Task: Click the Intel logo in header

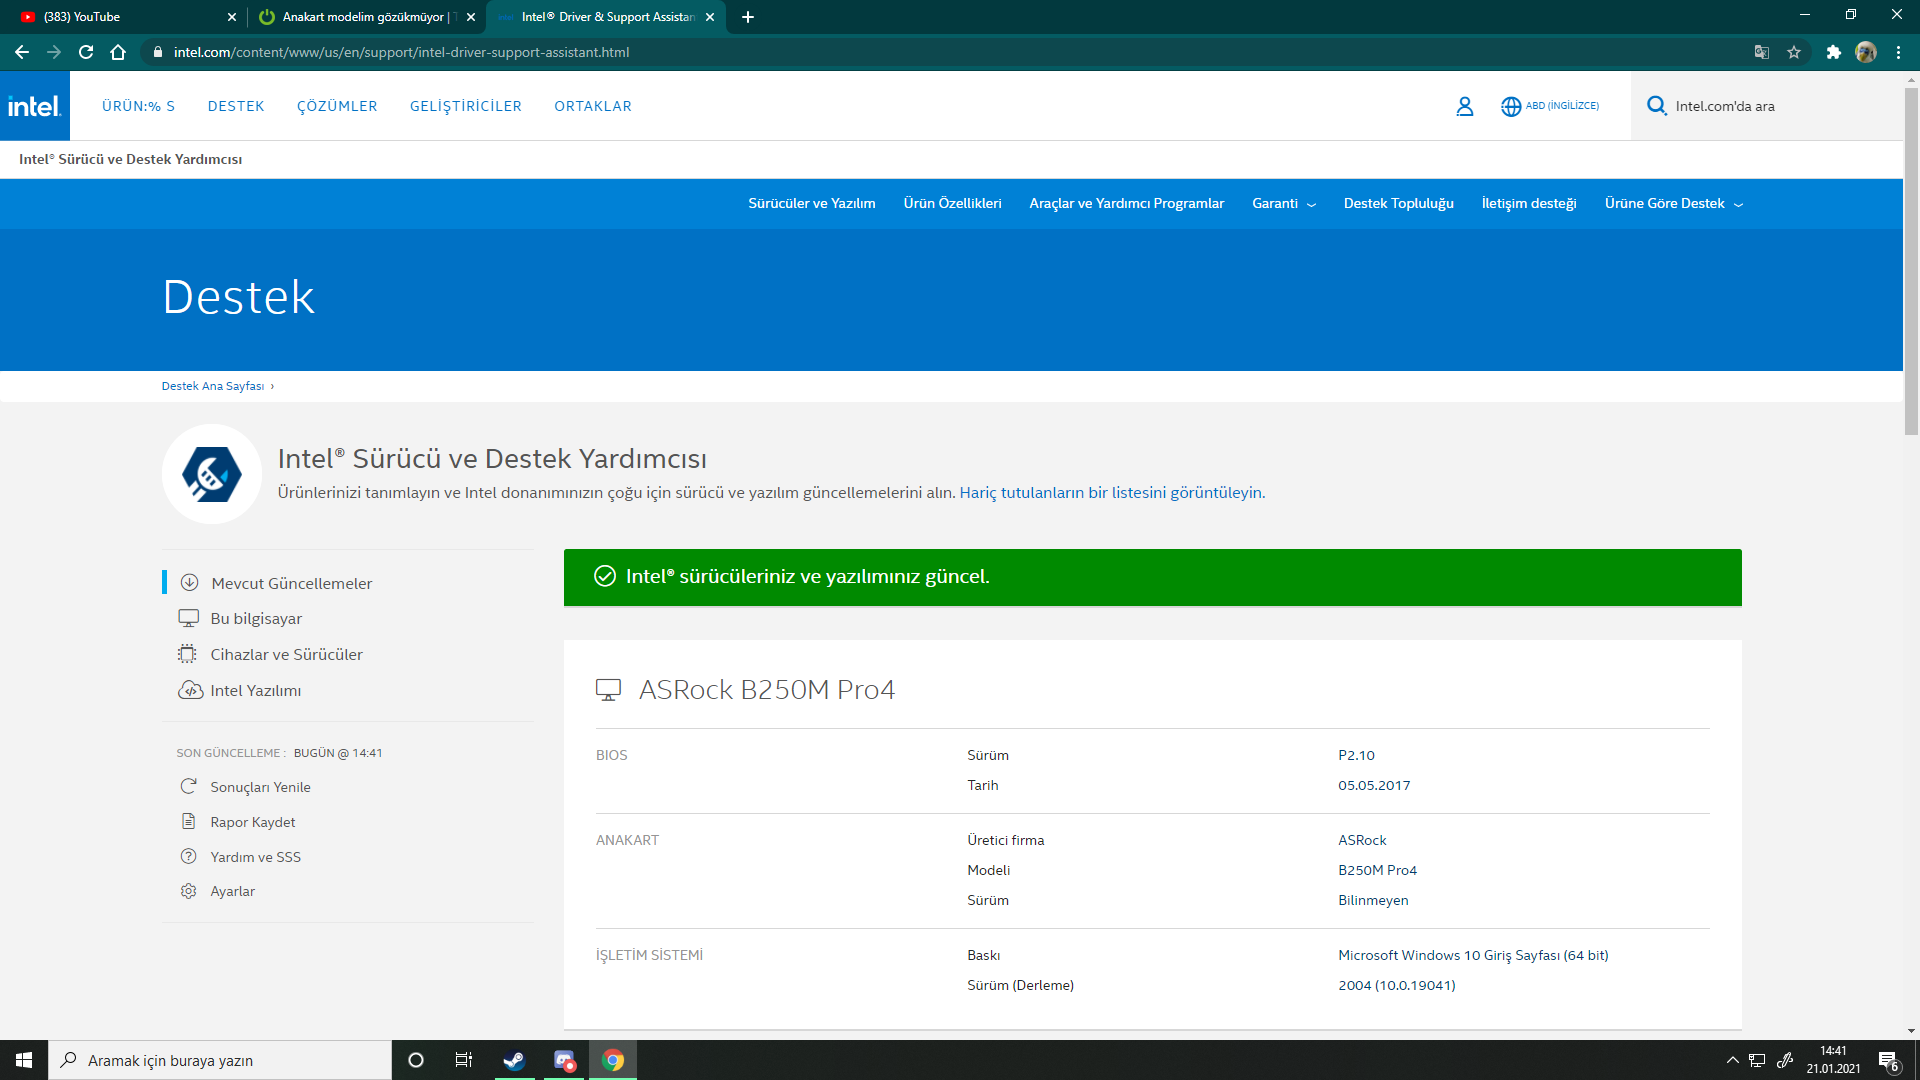Action: [35, 106]
